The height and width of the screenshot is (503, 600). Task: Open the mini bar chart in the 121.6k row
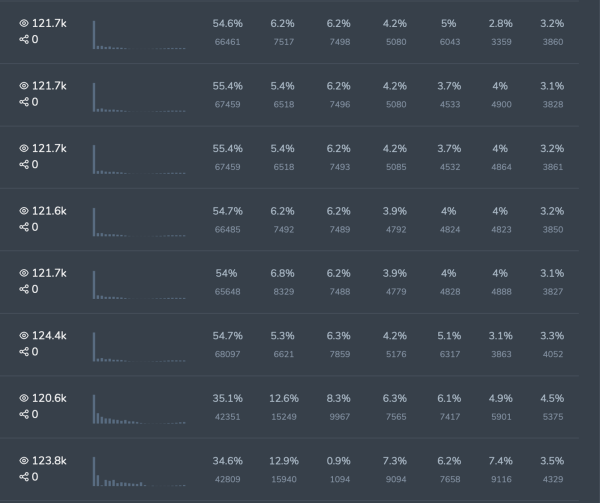click(139, 220)
